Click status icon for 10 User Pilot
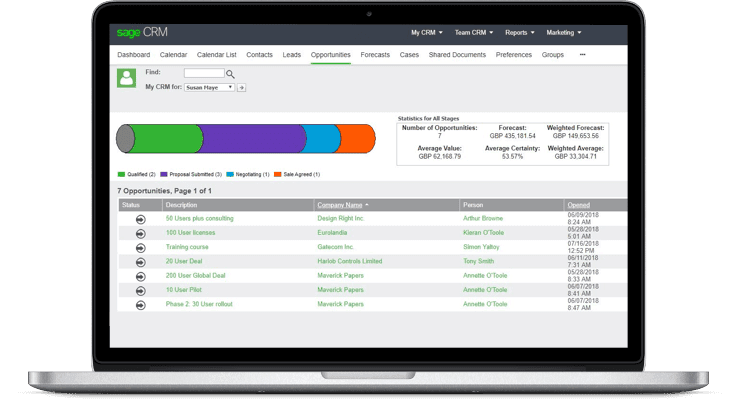This screenshot has width=737, height=400. [139, 289]
